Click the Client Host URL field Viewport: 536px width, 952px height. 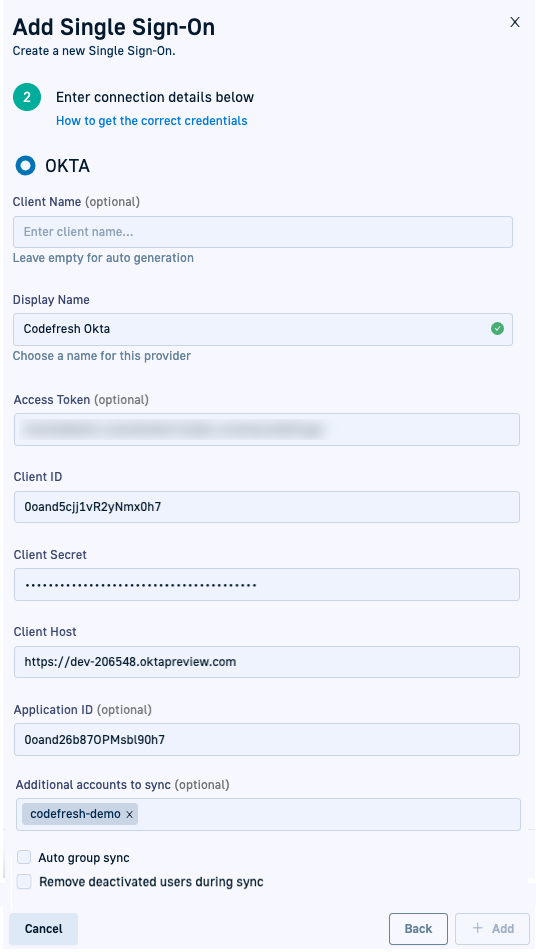[266, 662]
